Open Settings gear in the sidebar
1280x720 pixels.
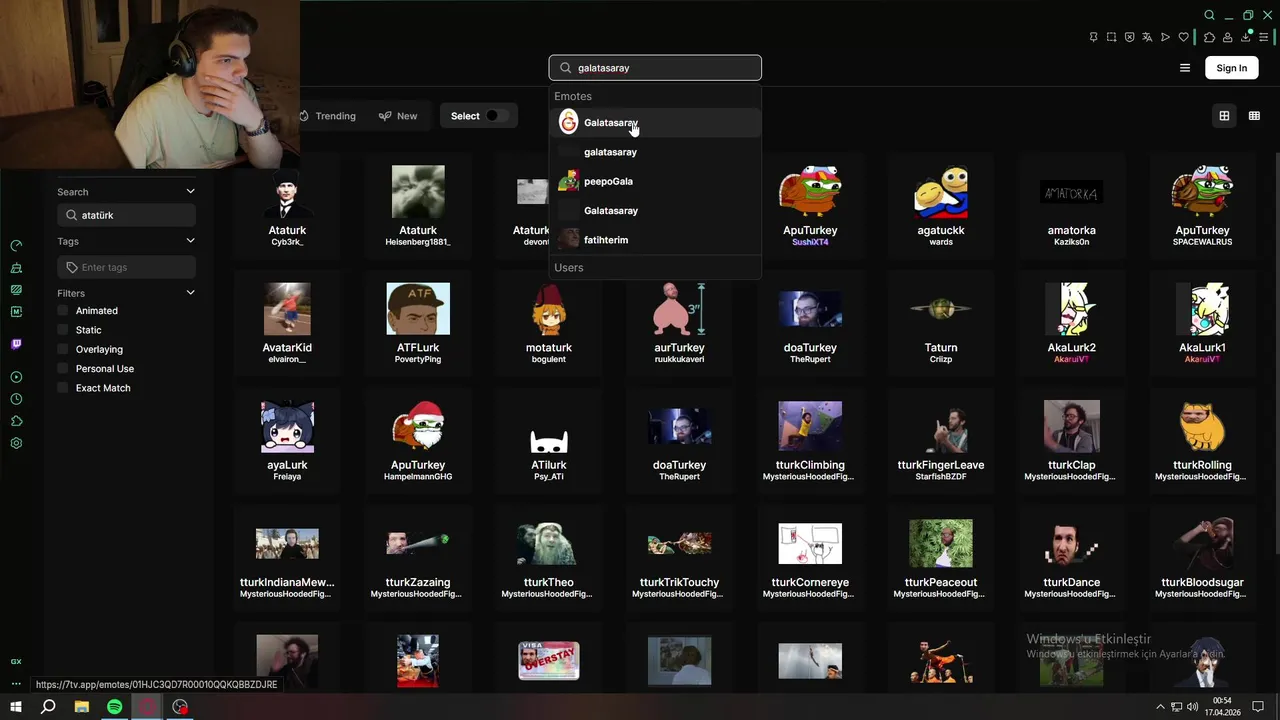(x=16, y=443)
